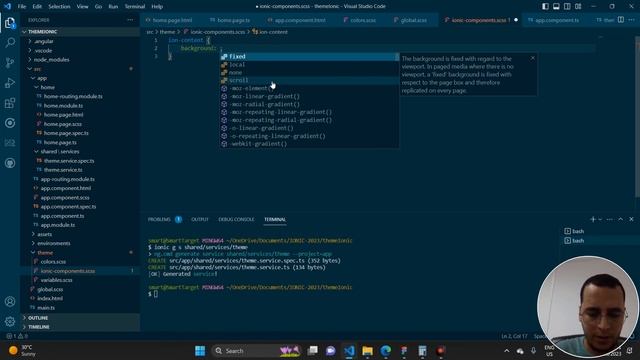The height and width of the screenshot is (360, 640).
Task: Switch to Output panel tab
Action: (x=200, y=220)
